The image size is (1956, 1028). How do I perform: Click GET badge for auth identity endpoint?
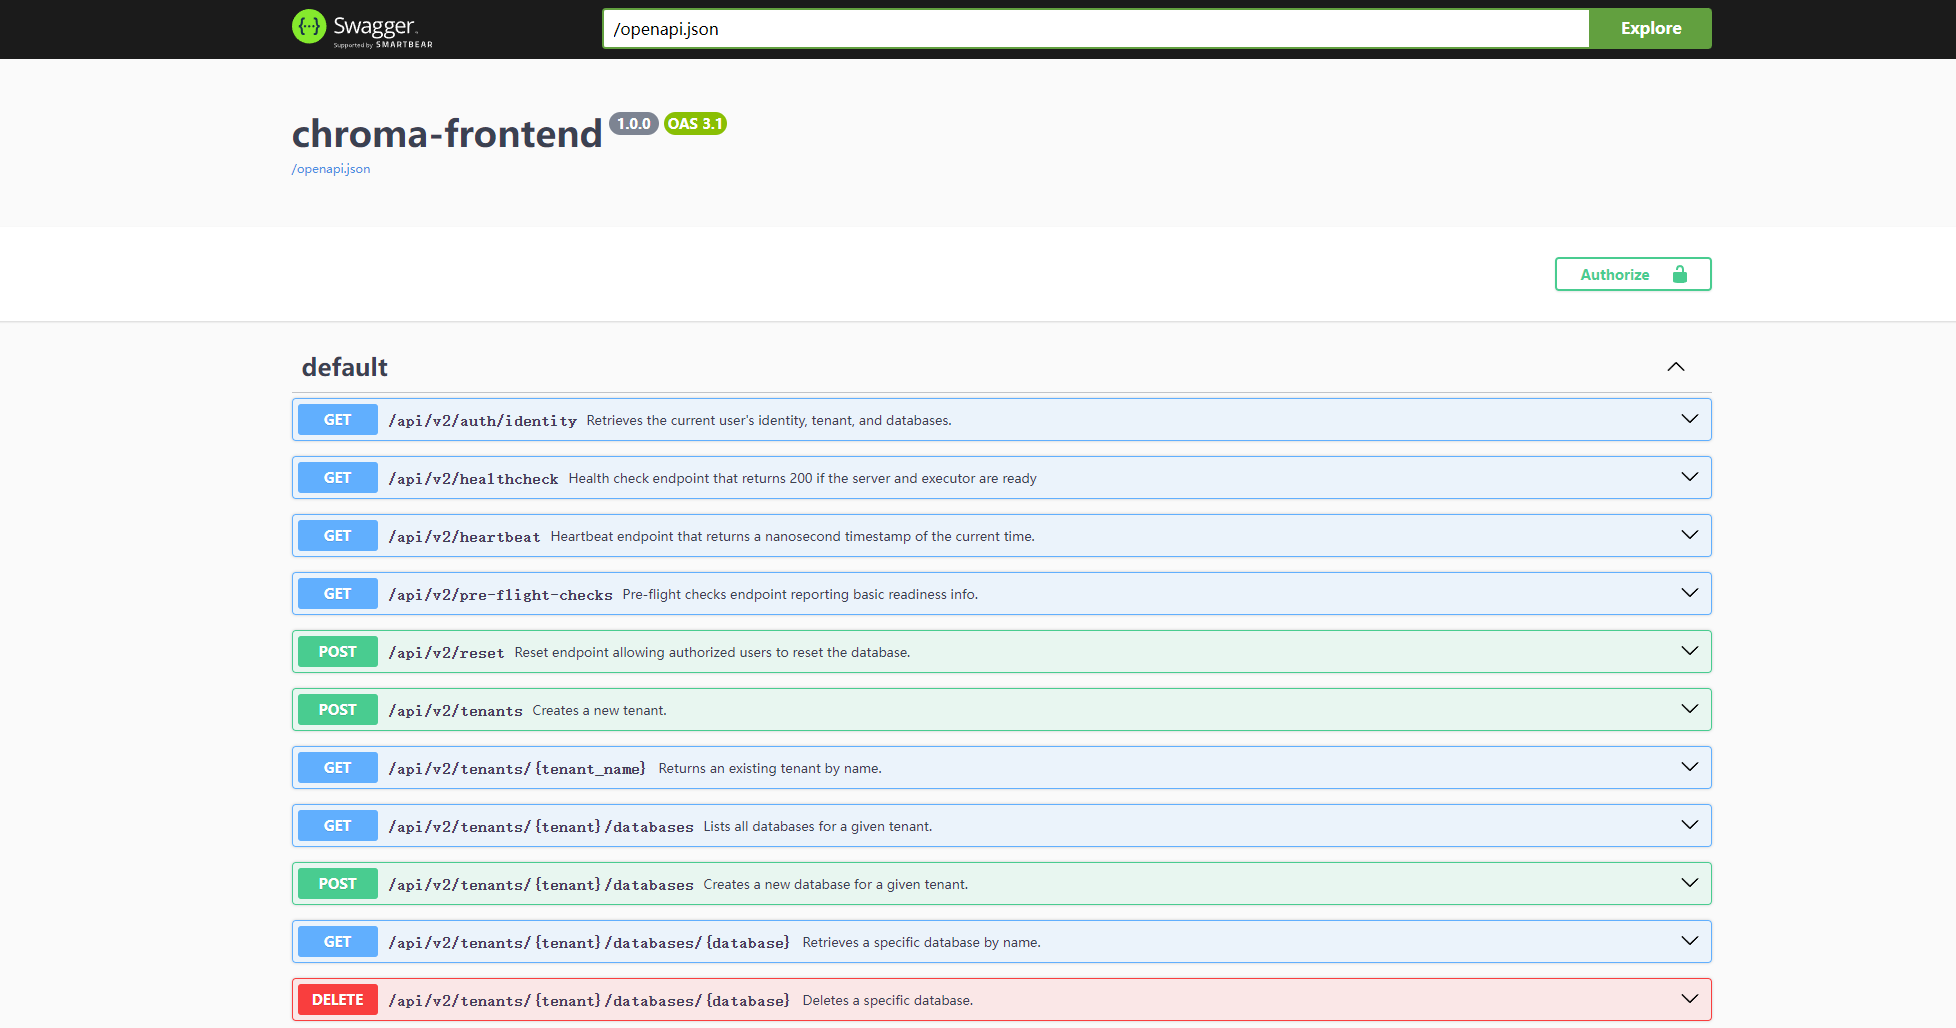337,420
